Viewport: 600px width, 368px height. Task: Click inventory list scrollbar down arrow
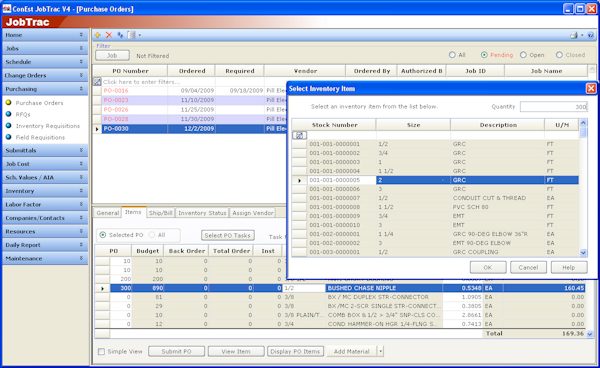pyautogui.click(x=583, y=252)
